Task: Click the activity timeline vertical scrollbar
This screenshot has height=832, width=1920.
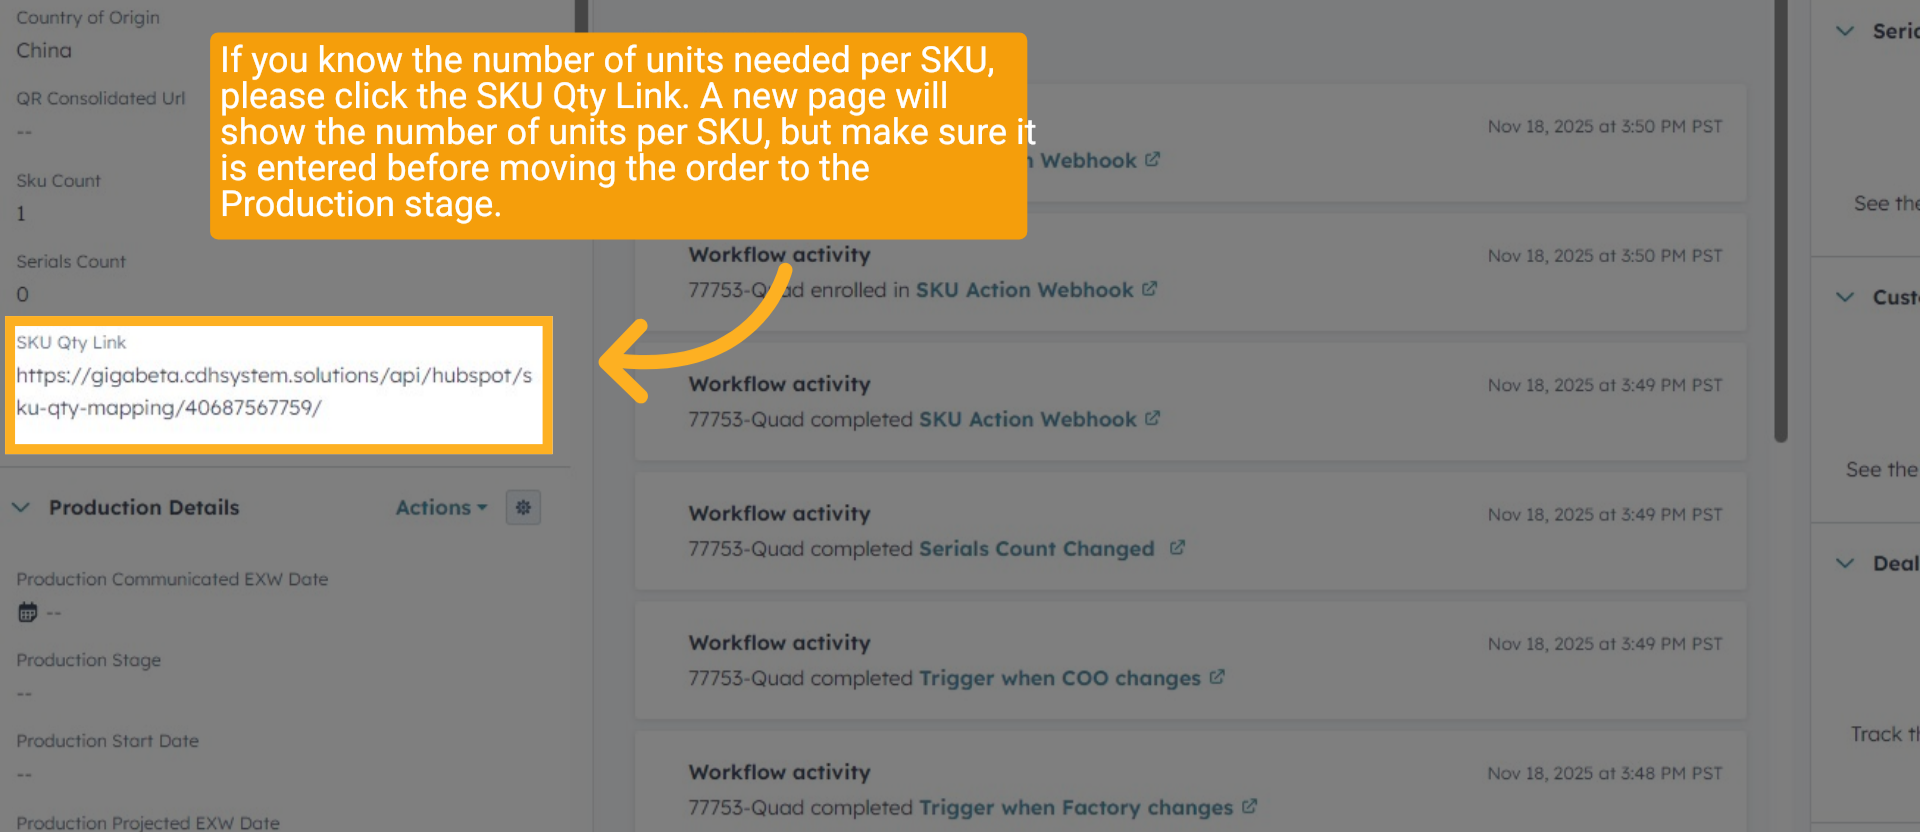Action: 1780,220
